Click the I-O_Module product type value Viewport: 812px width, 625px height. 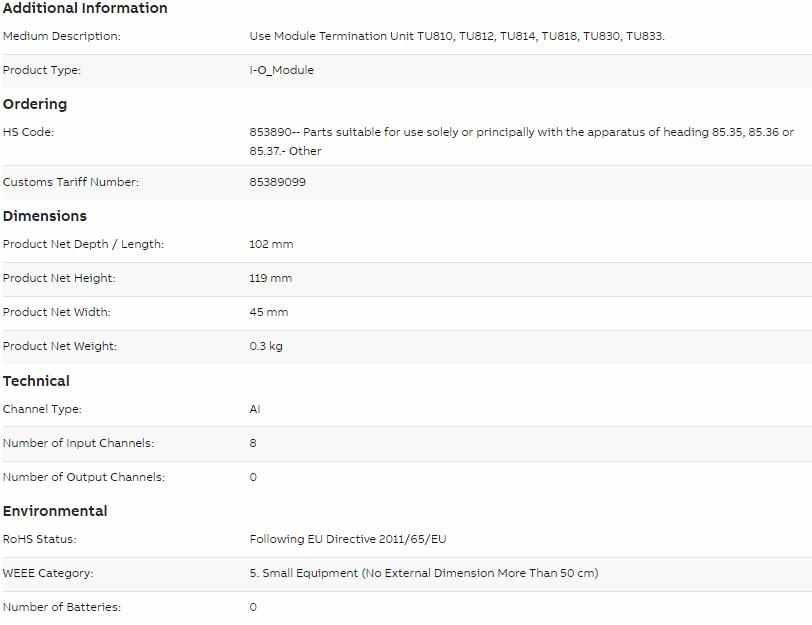(x=282, y=70)
